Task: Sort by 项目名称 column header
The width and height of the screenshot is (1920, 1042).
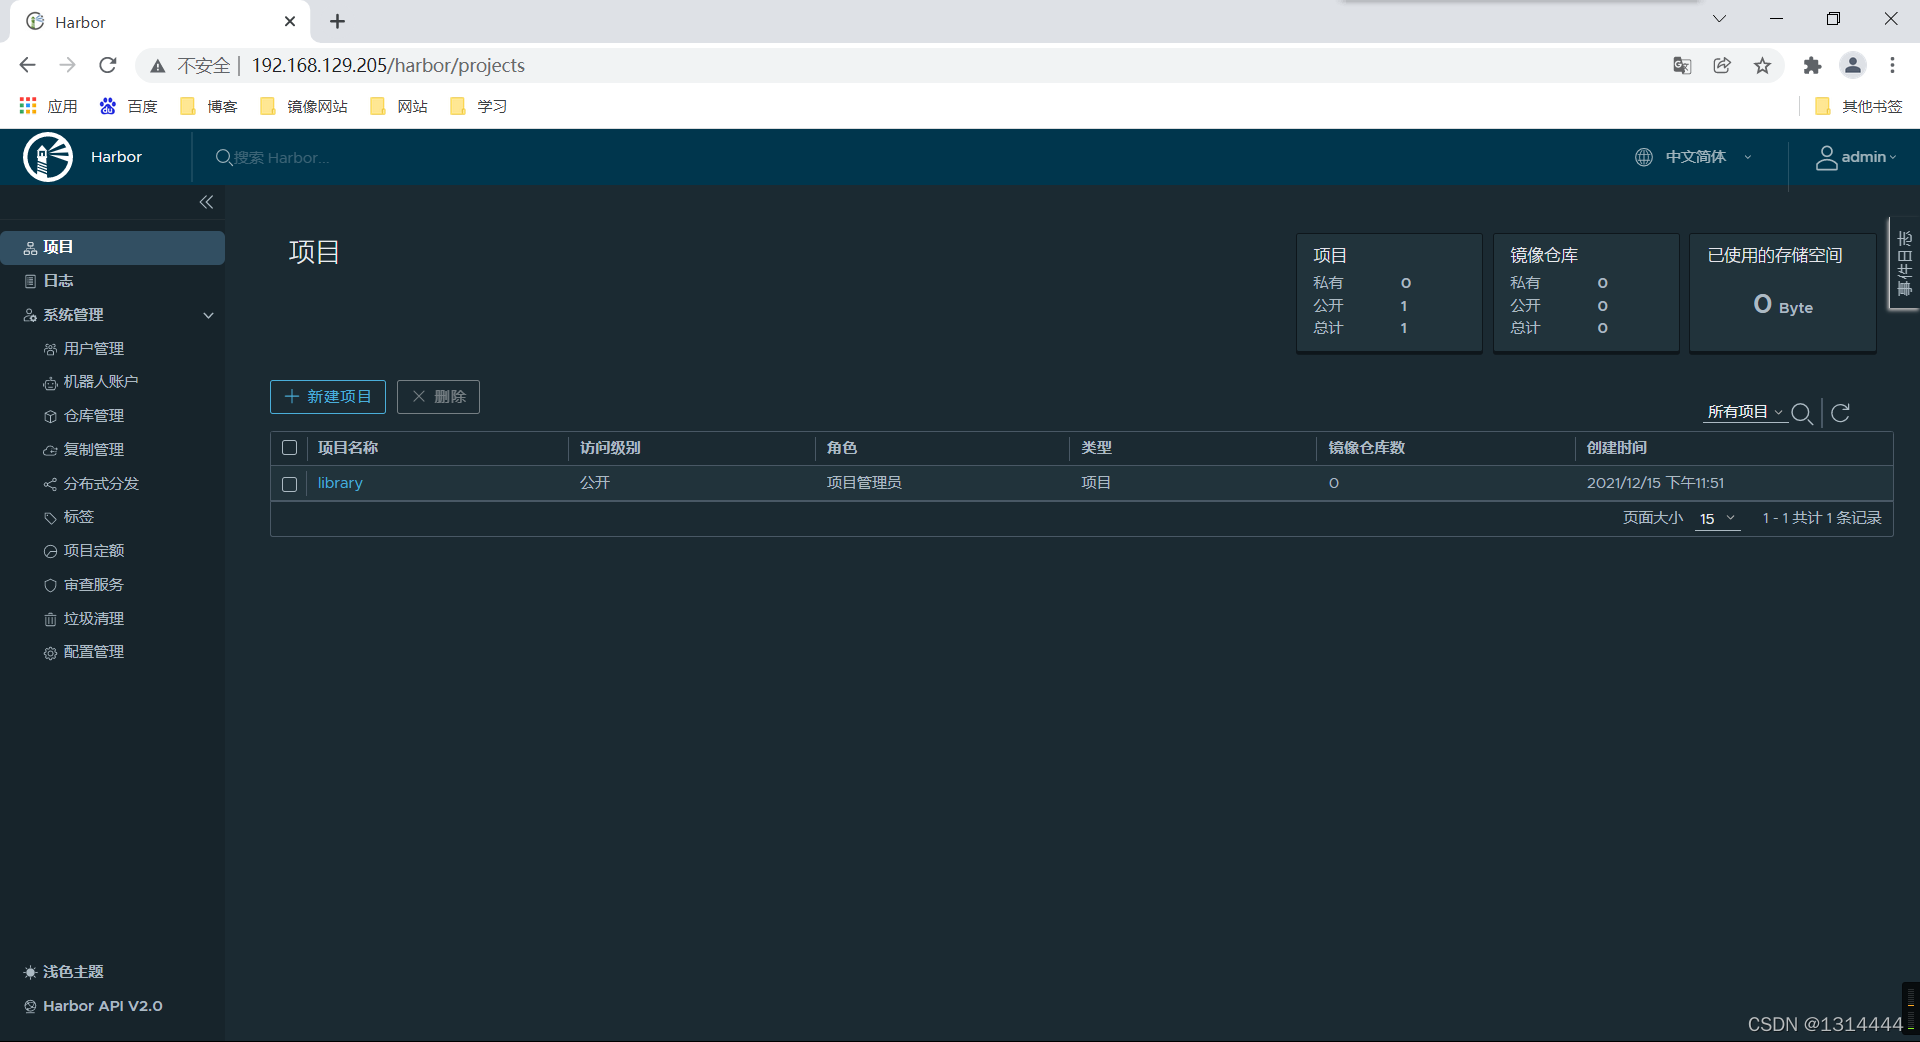Action: pos(348,448)
